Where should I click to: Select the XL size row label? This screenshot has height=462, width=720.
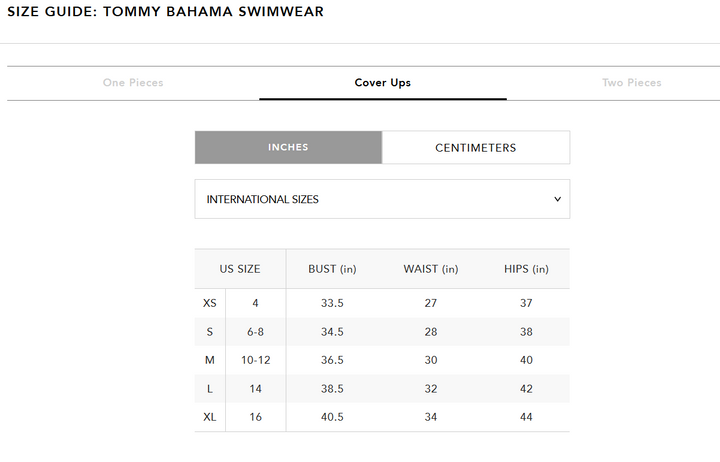point(209,417)
